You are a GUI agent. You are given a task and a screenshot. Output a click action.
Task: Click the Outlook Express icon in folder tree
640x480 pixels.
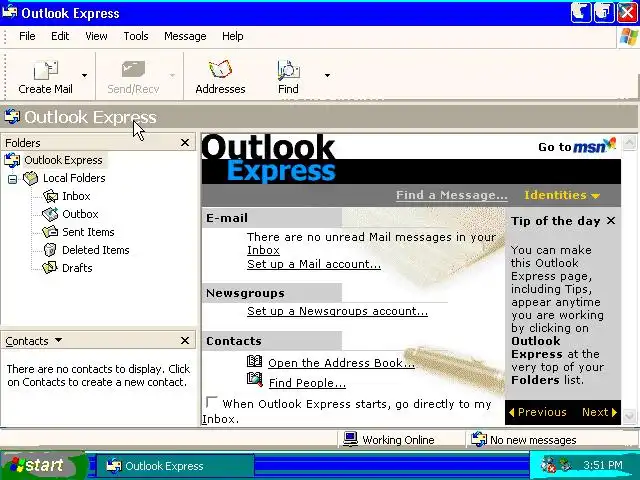[12, 160]
